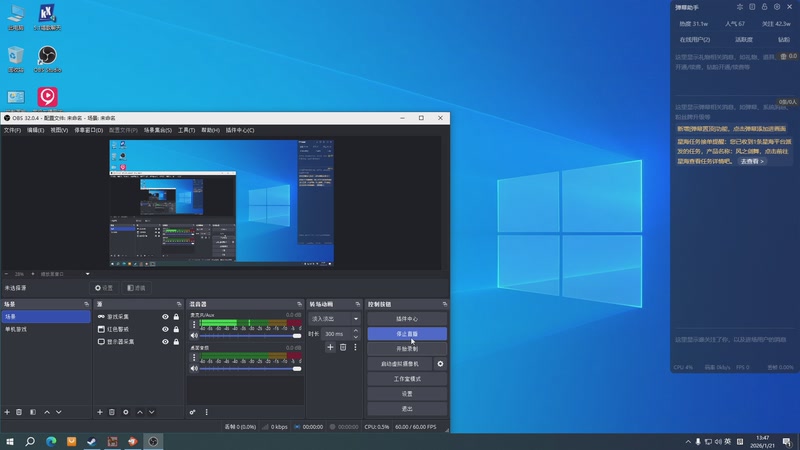
Task: Click 去查看 link in 弹幕助手 panel
Action: [x=752, y=161]
